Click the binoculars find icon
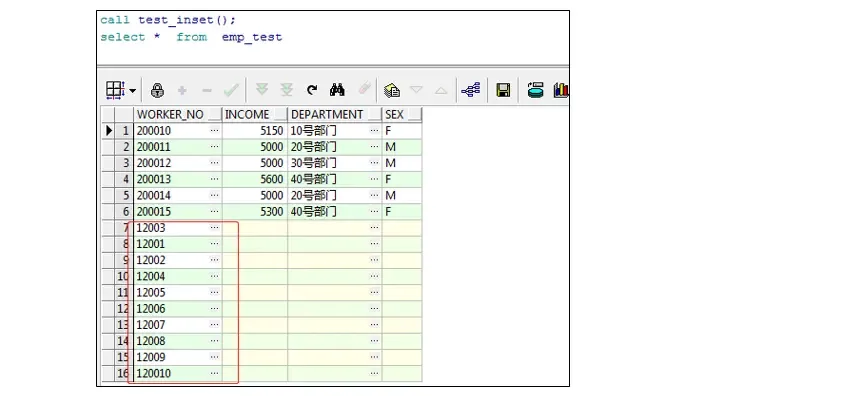Image resolution: width=851 pixels, height=396 pixels. click(x=337, y=90)
